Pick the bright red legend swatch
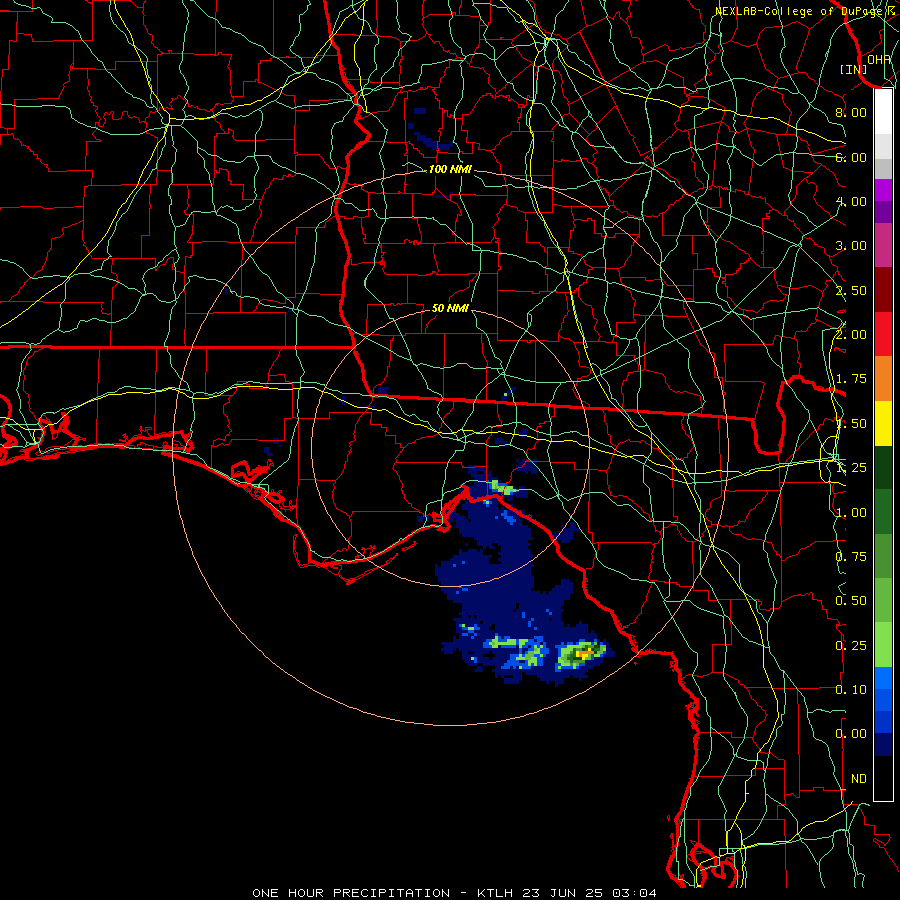The width and height of the screenshot is (900, 900). (883, 334)
